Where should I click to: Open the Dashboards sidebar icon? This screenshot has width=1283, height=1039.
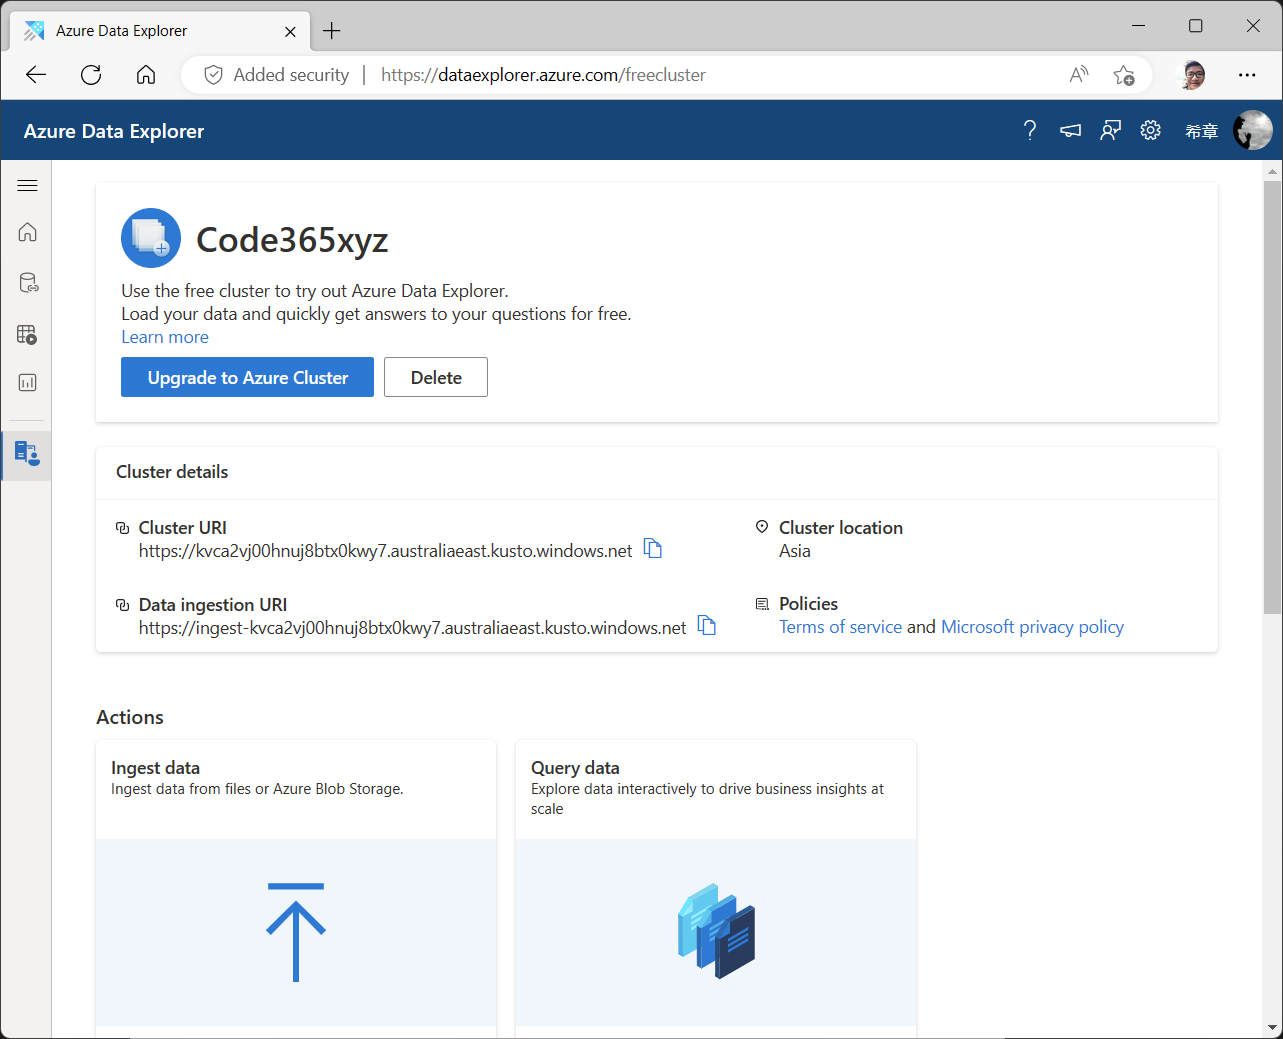pyautogui.click(x=27, y=382)
